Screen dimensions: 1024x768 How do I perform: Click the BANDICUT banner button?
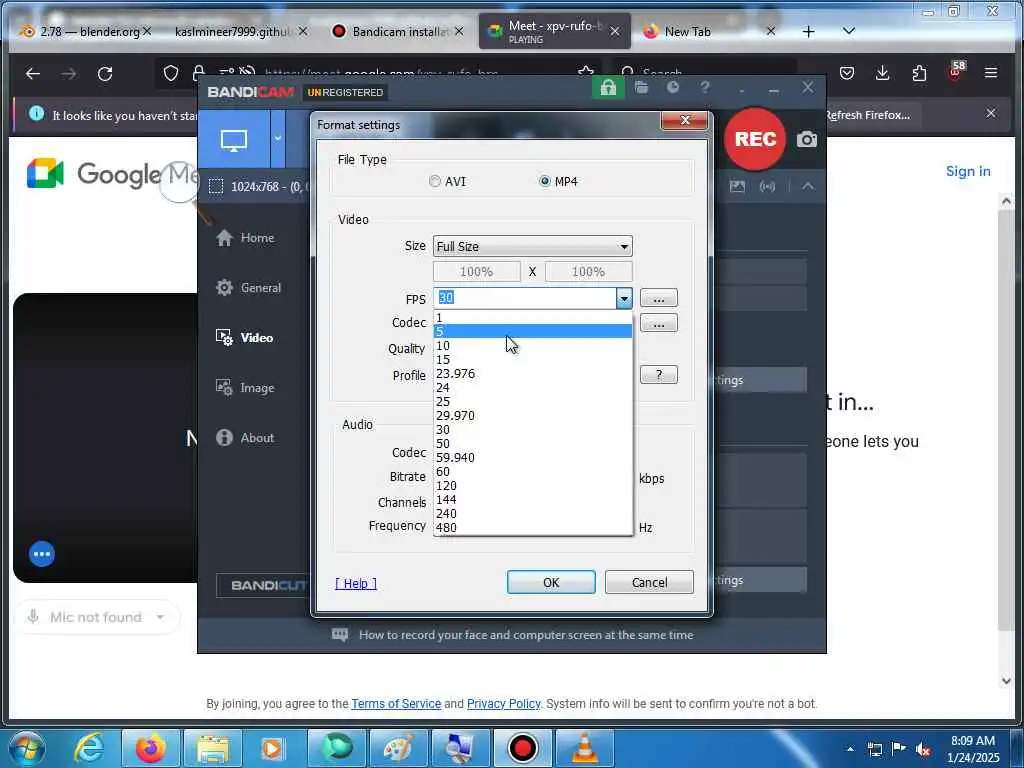(263, 585)
